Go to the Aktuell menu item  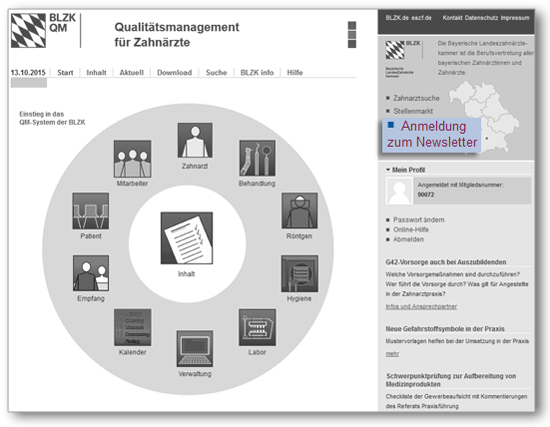tap(132, 73)
